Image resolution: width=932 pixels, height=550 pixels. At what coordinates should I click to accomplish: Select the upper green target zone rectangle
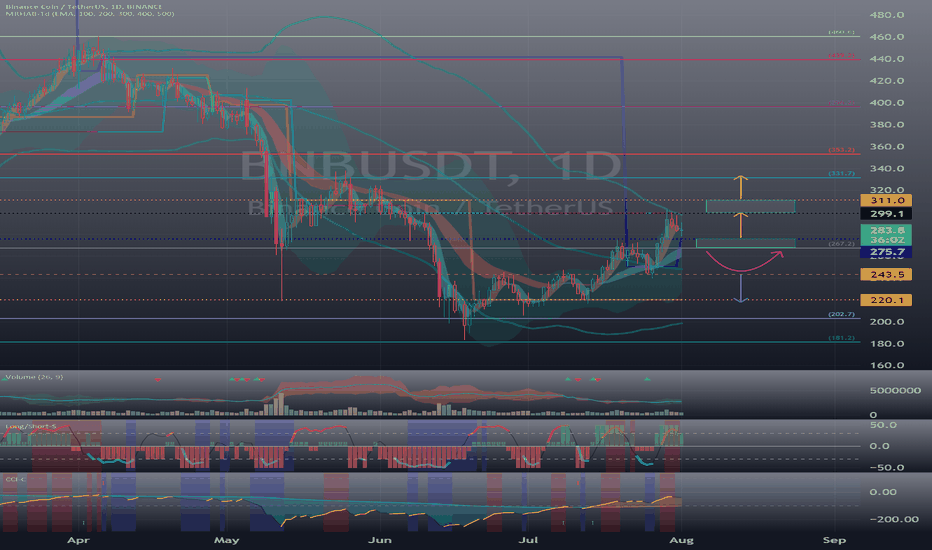(x=750, y=206)
